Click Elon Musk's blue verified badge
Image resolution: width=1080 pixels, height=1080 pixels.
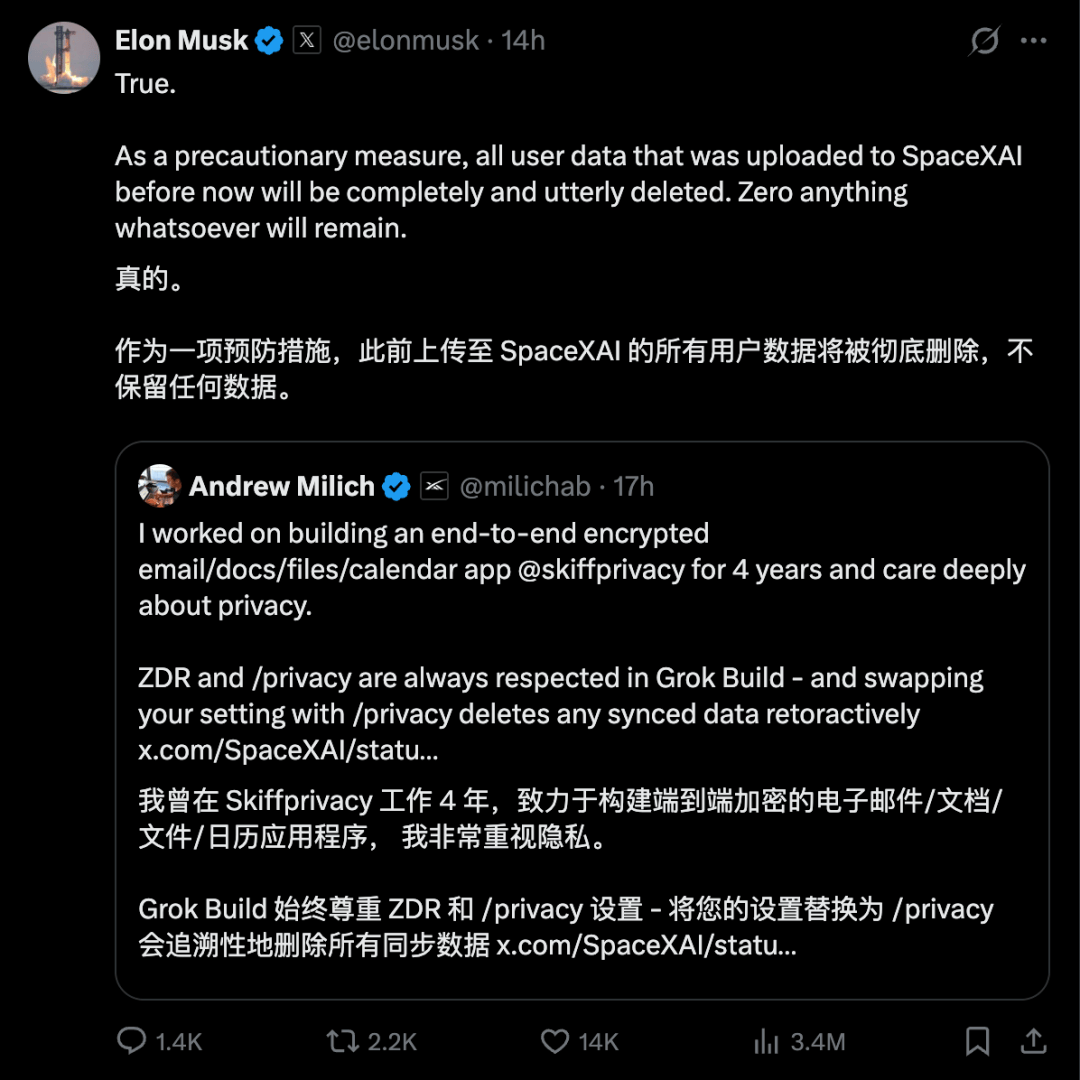pos(269,41)
